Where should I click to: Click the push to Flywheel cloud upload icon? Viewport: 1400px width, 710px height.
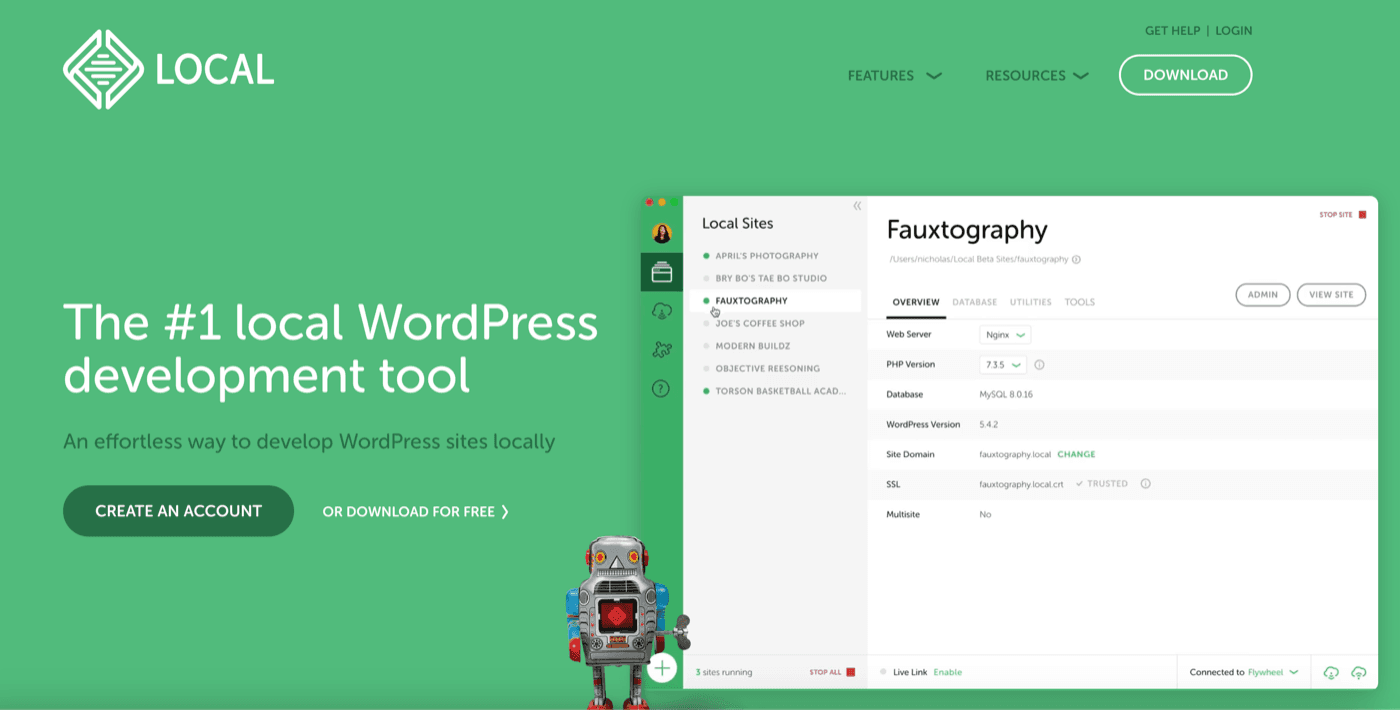coord(1359,673)
